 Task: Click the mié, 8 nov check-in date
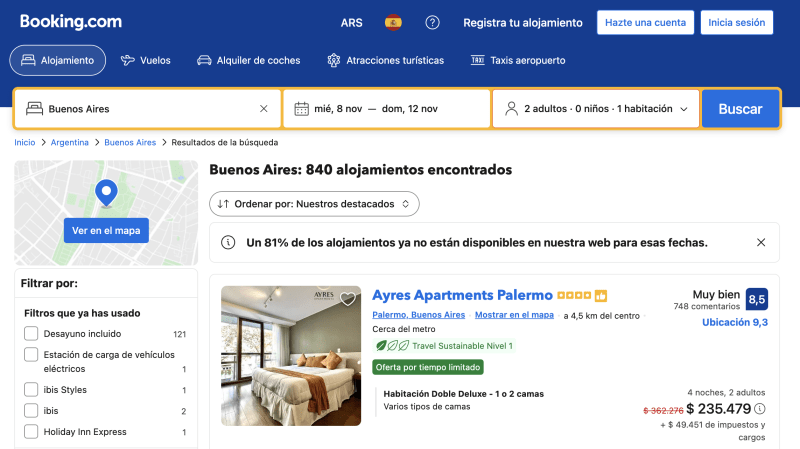click(338, 109)
